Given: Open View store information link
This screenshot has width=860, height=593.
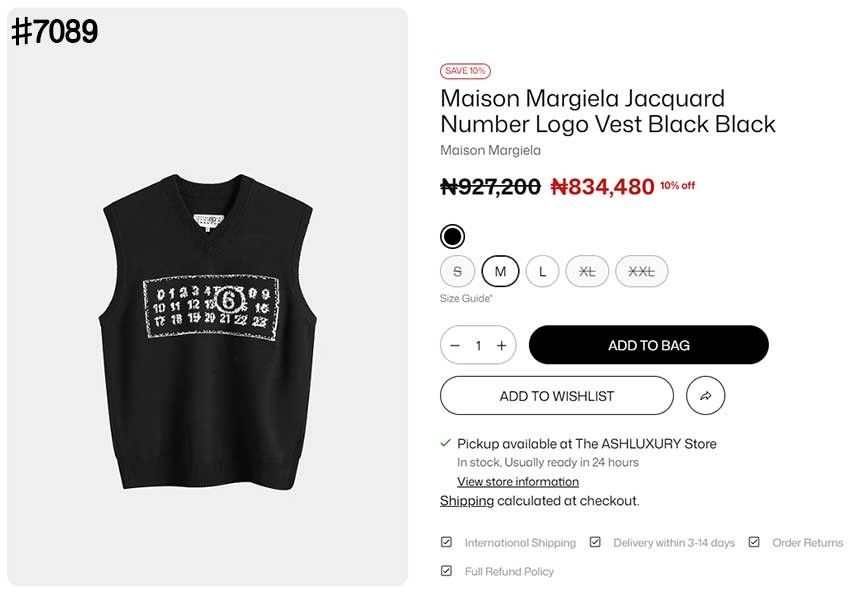Looking at the screenshot, I should click(x=517, y=482).
